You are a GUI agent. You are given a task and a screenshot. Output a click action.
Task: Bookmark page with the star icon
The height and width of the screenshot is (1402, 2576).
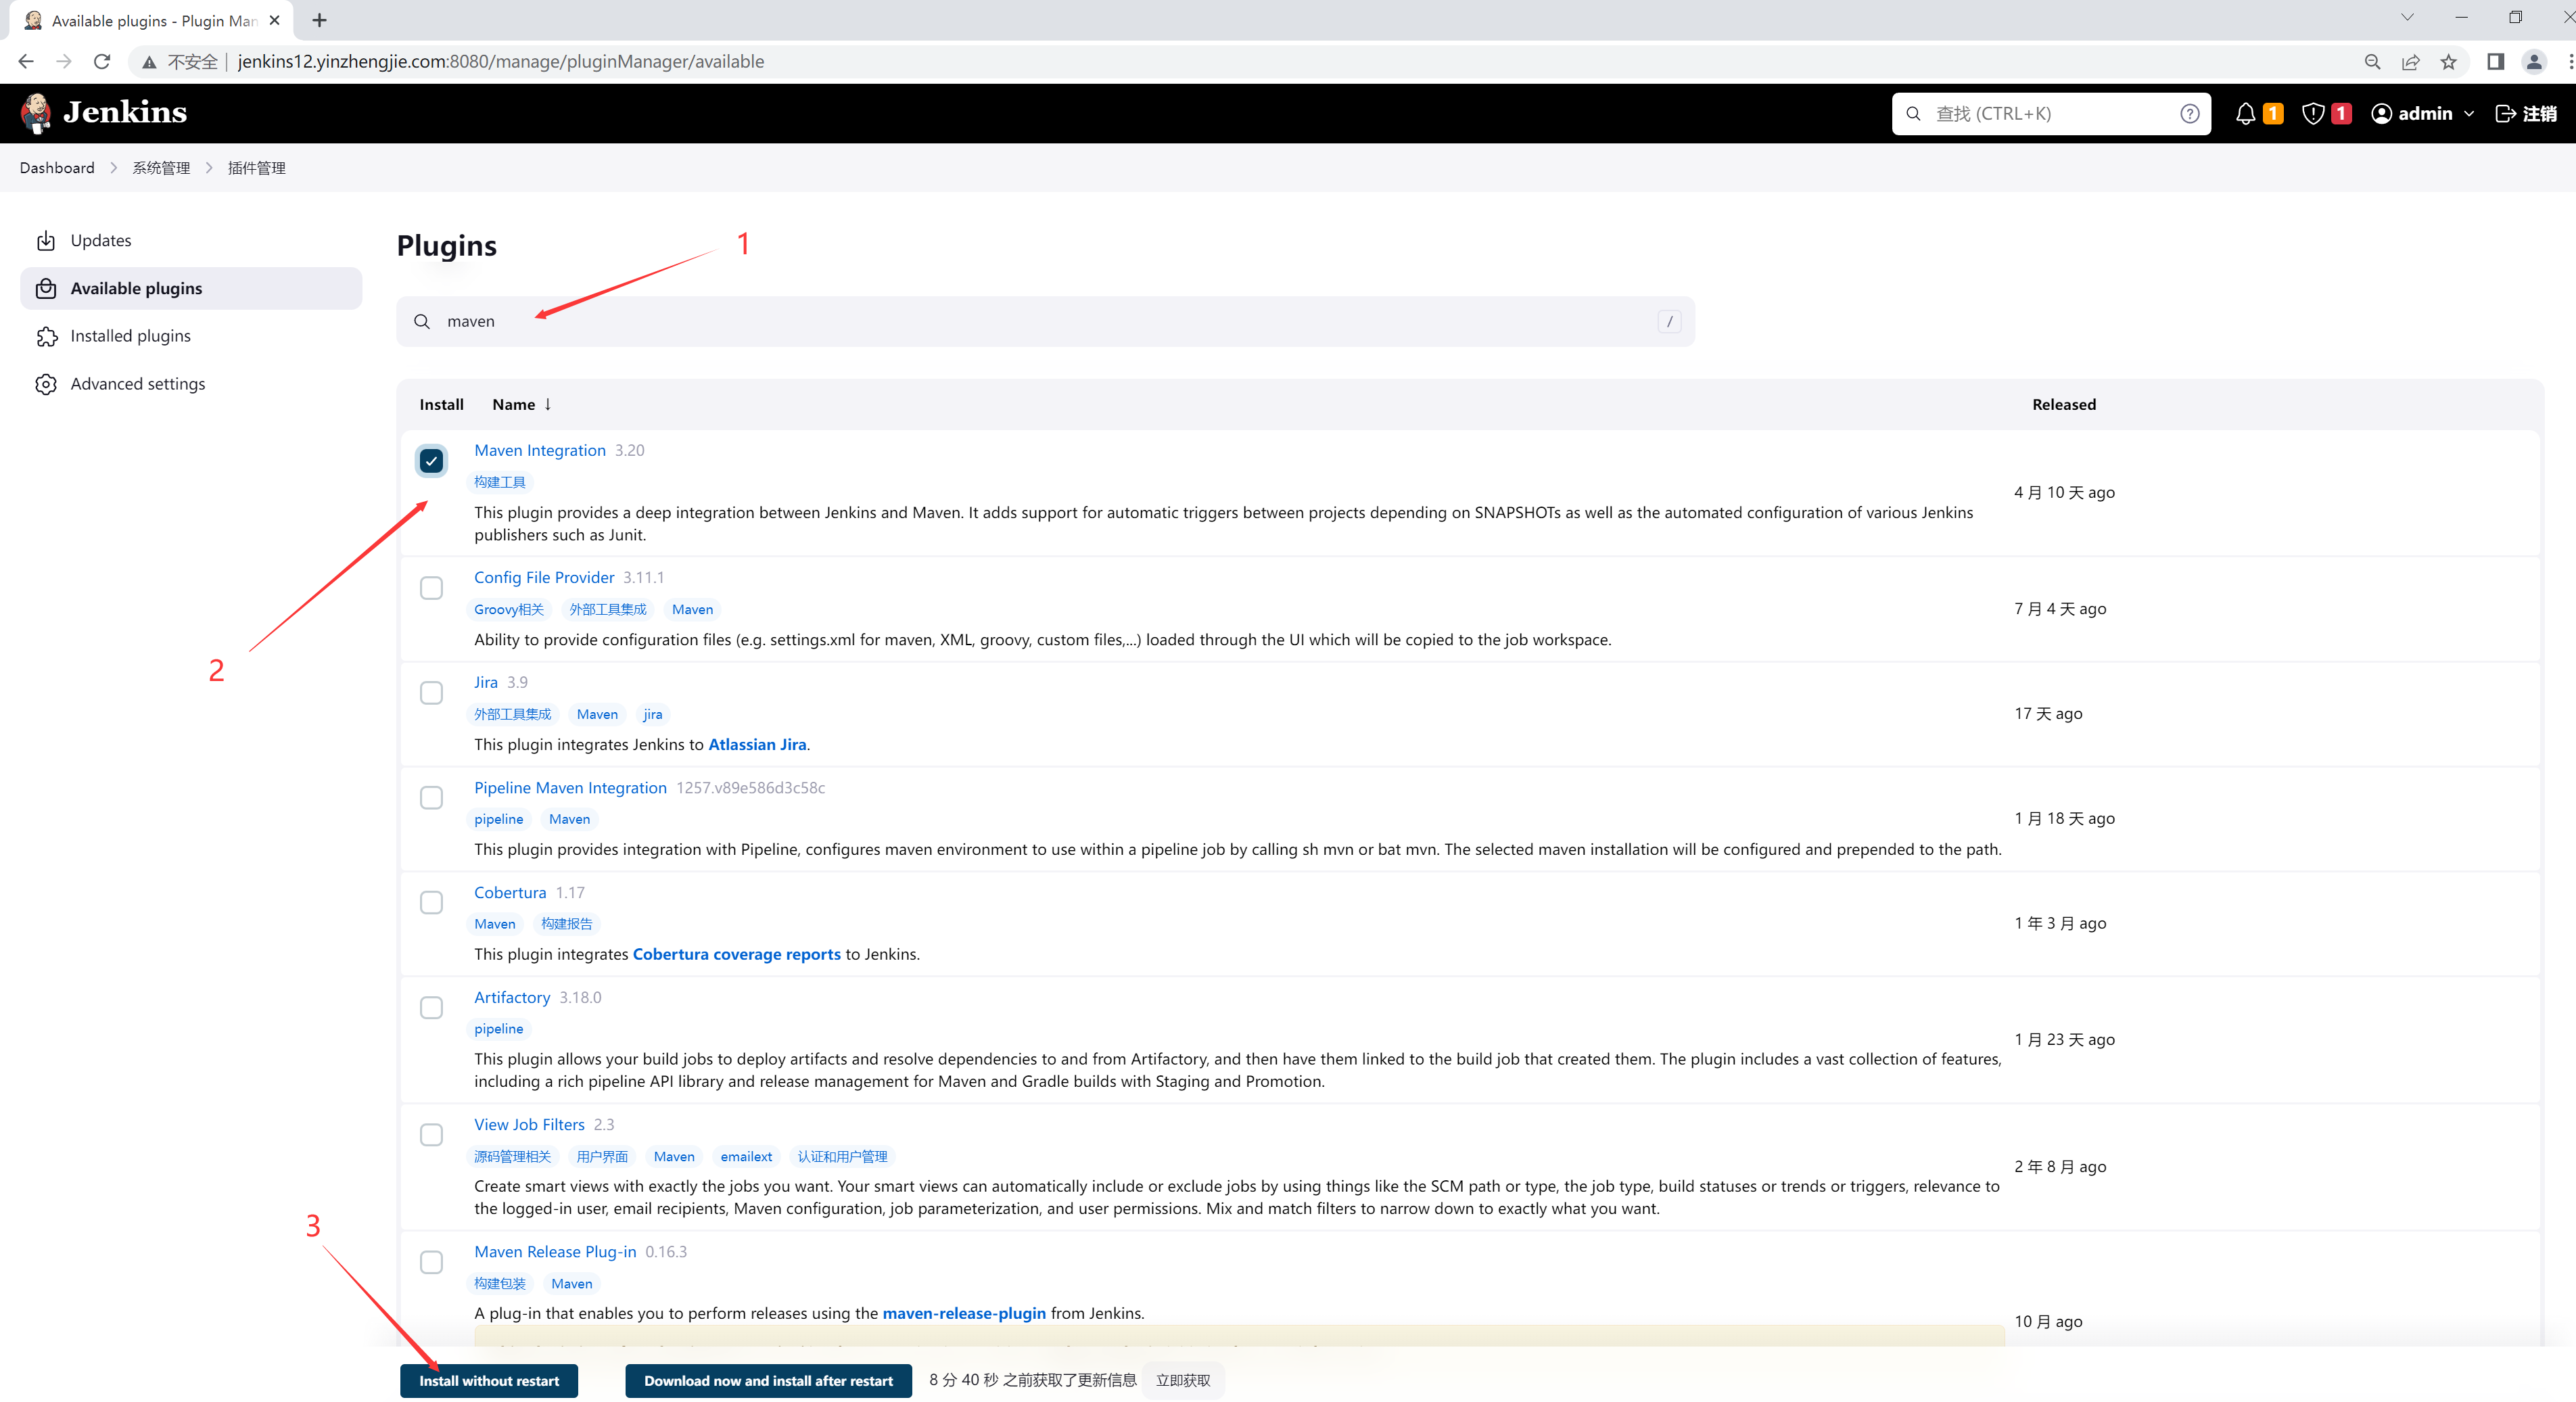coord(2448,62)
